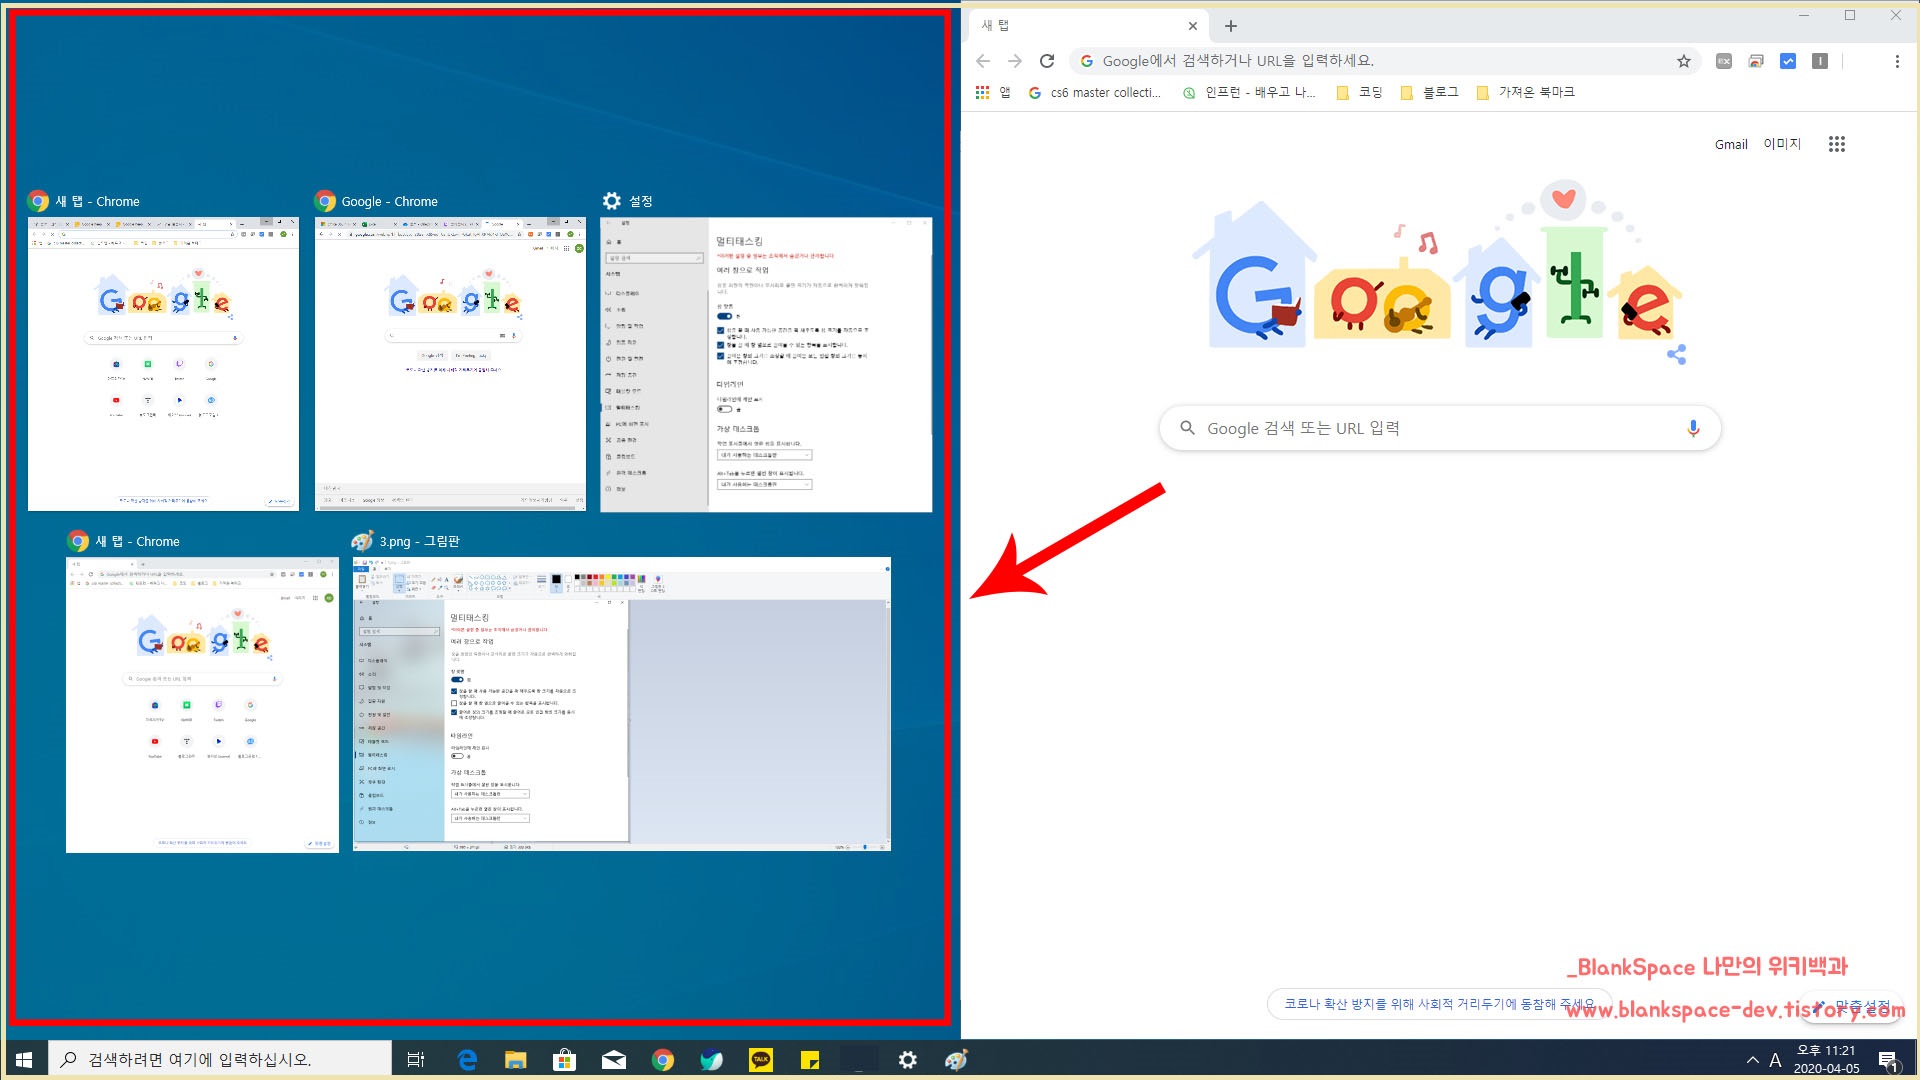Viewport: 1920px width, 1080px height.
Task: Start voice search with microphone icon
Action: click(x=1693, y=428)
